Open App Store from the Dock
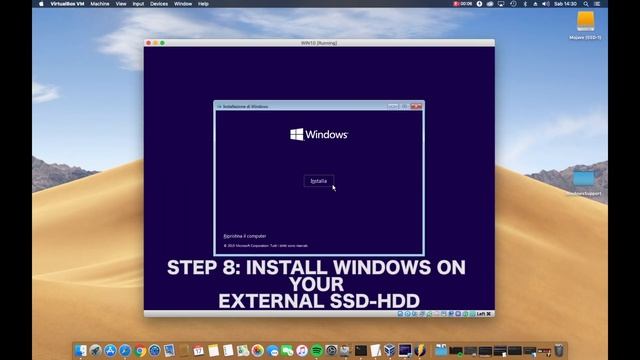The height and width of the screenshot is (360, 640). pyautogui.click(x=110, y=351)
